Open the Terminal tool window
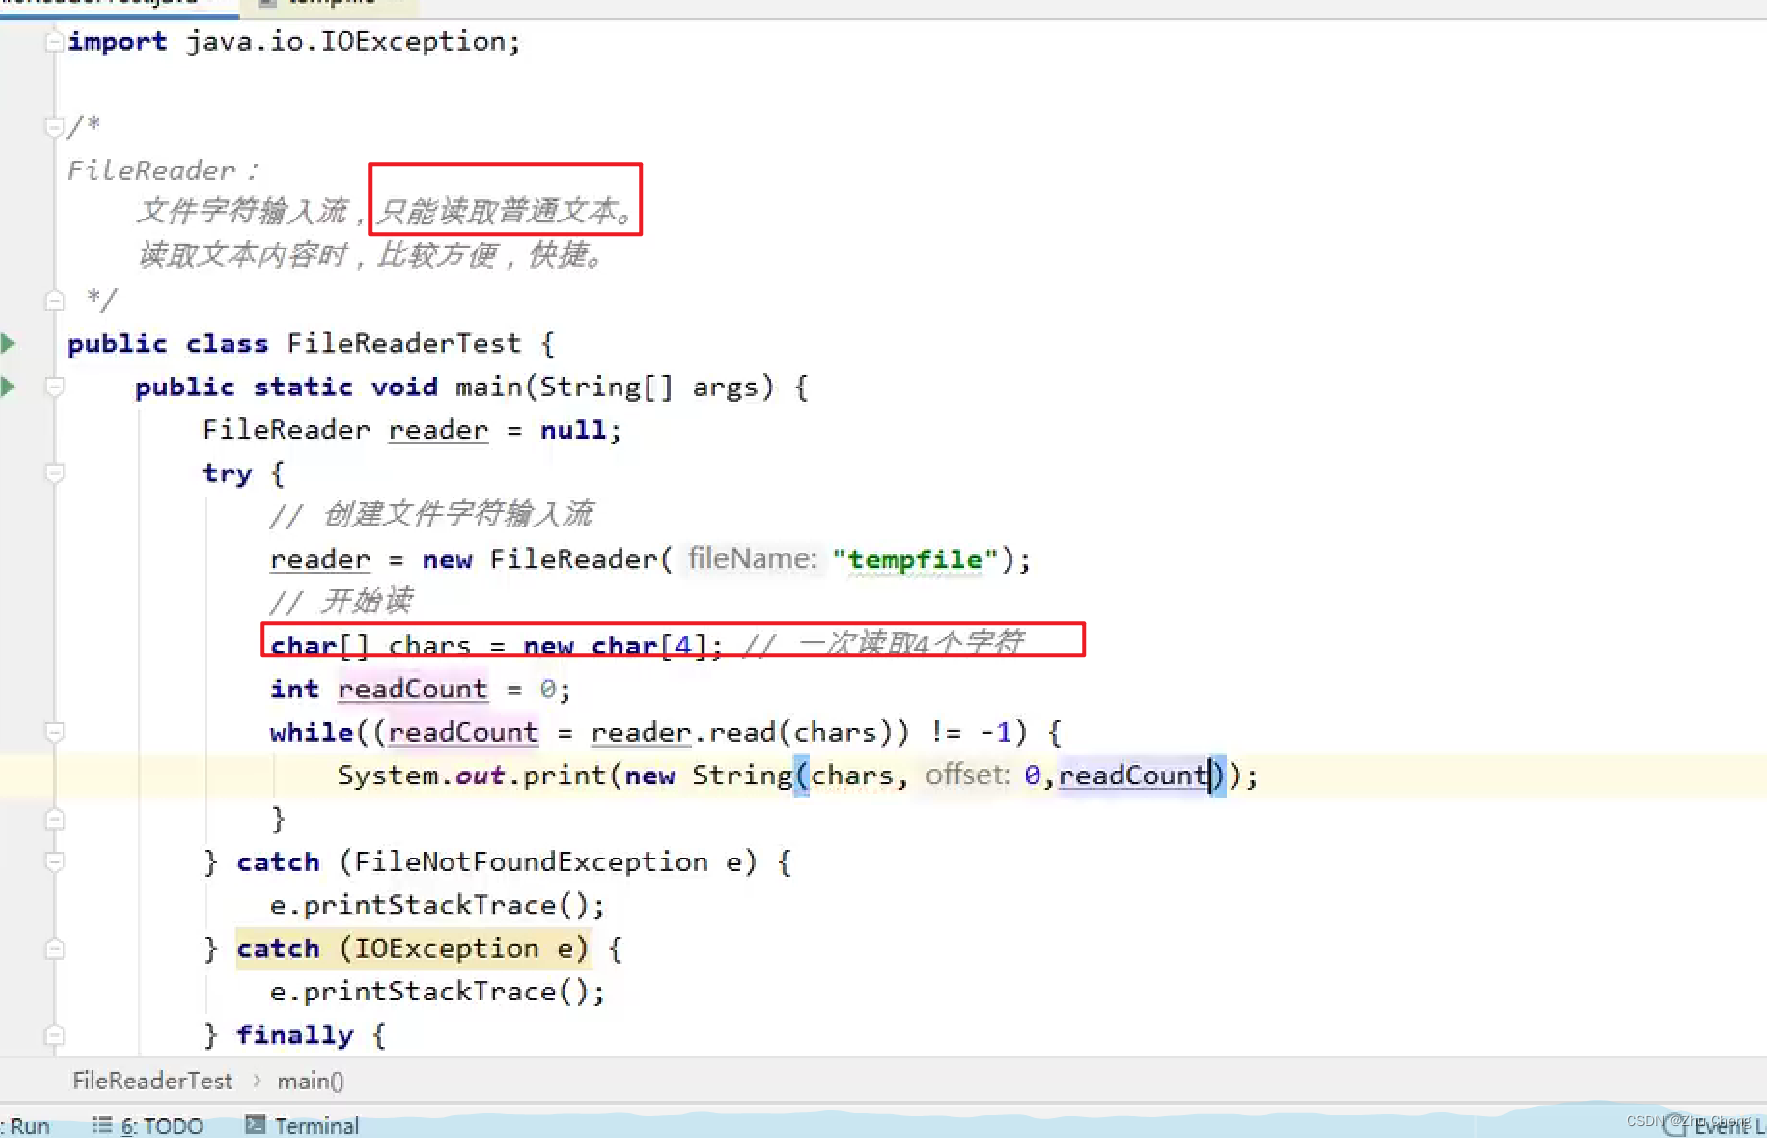Screen dimensions: 1767x1138 pyautogui.click(x=302, y=1125)
